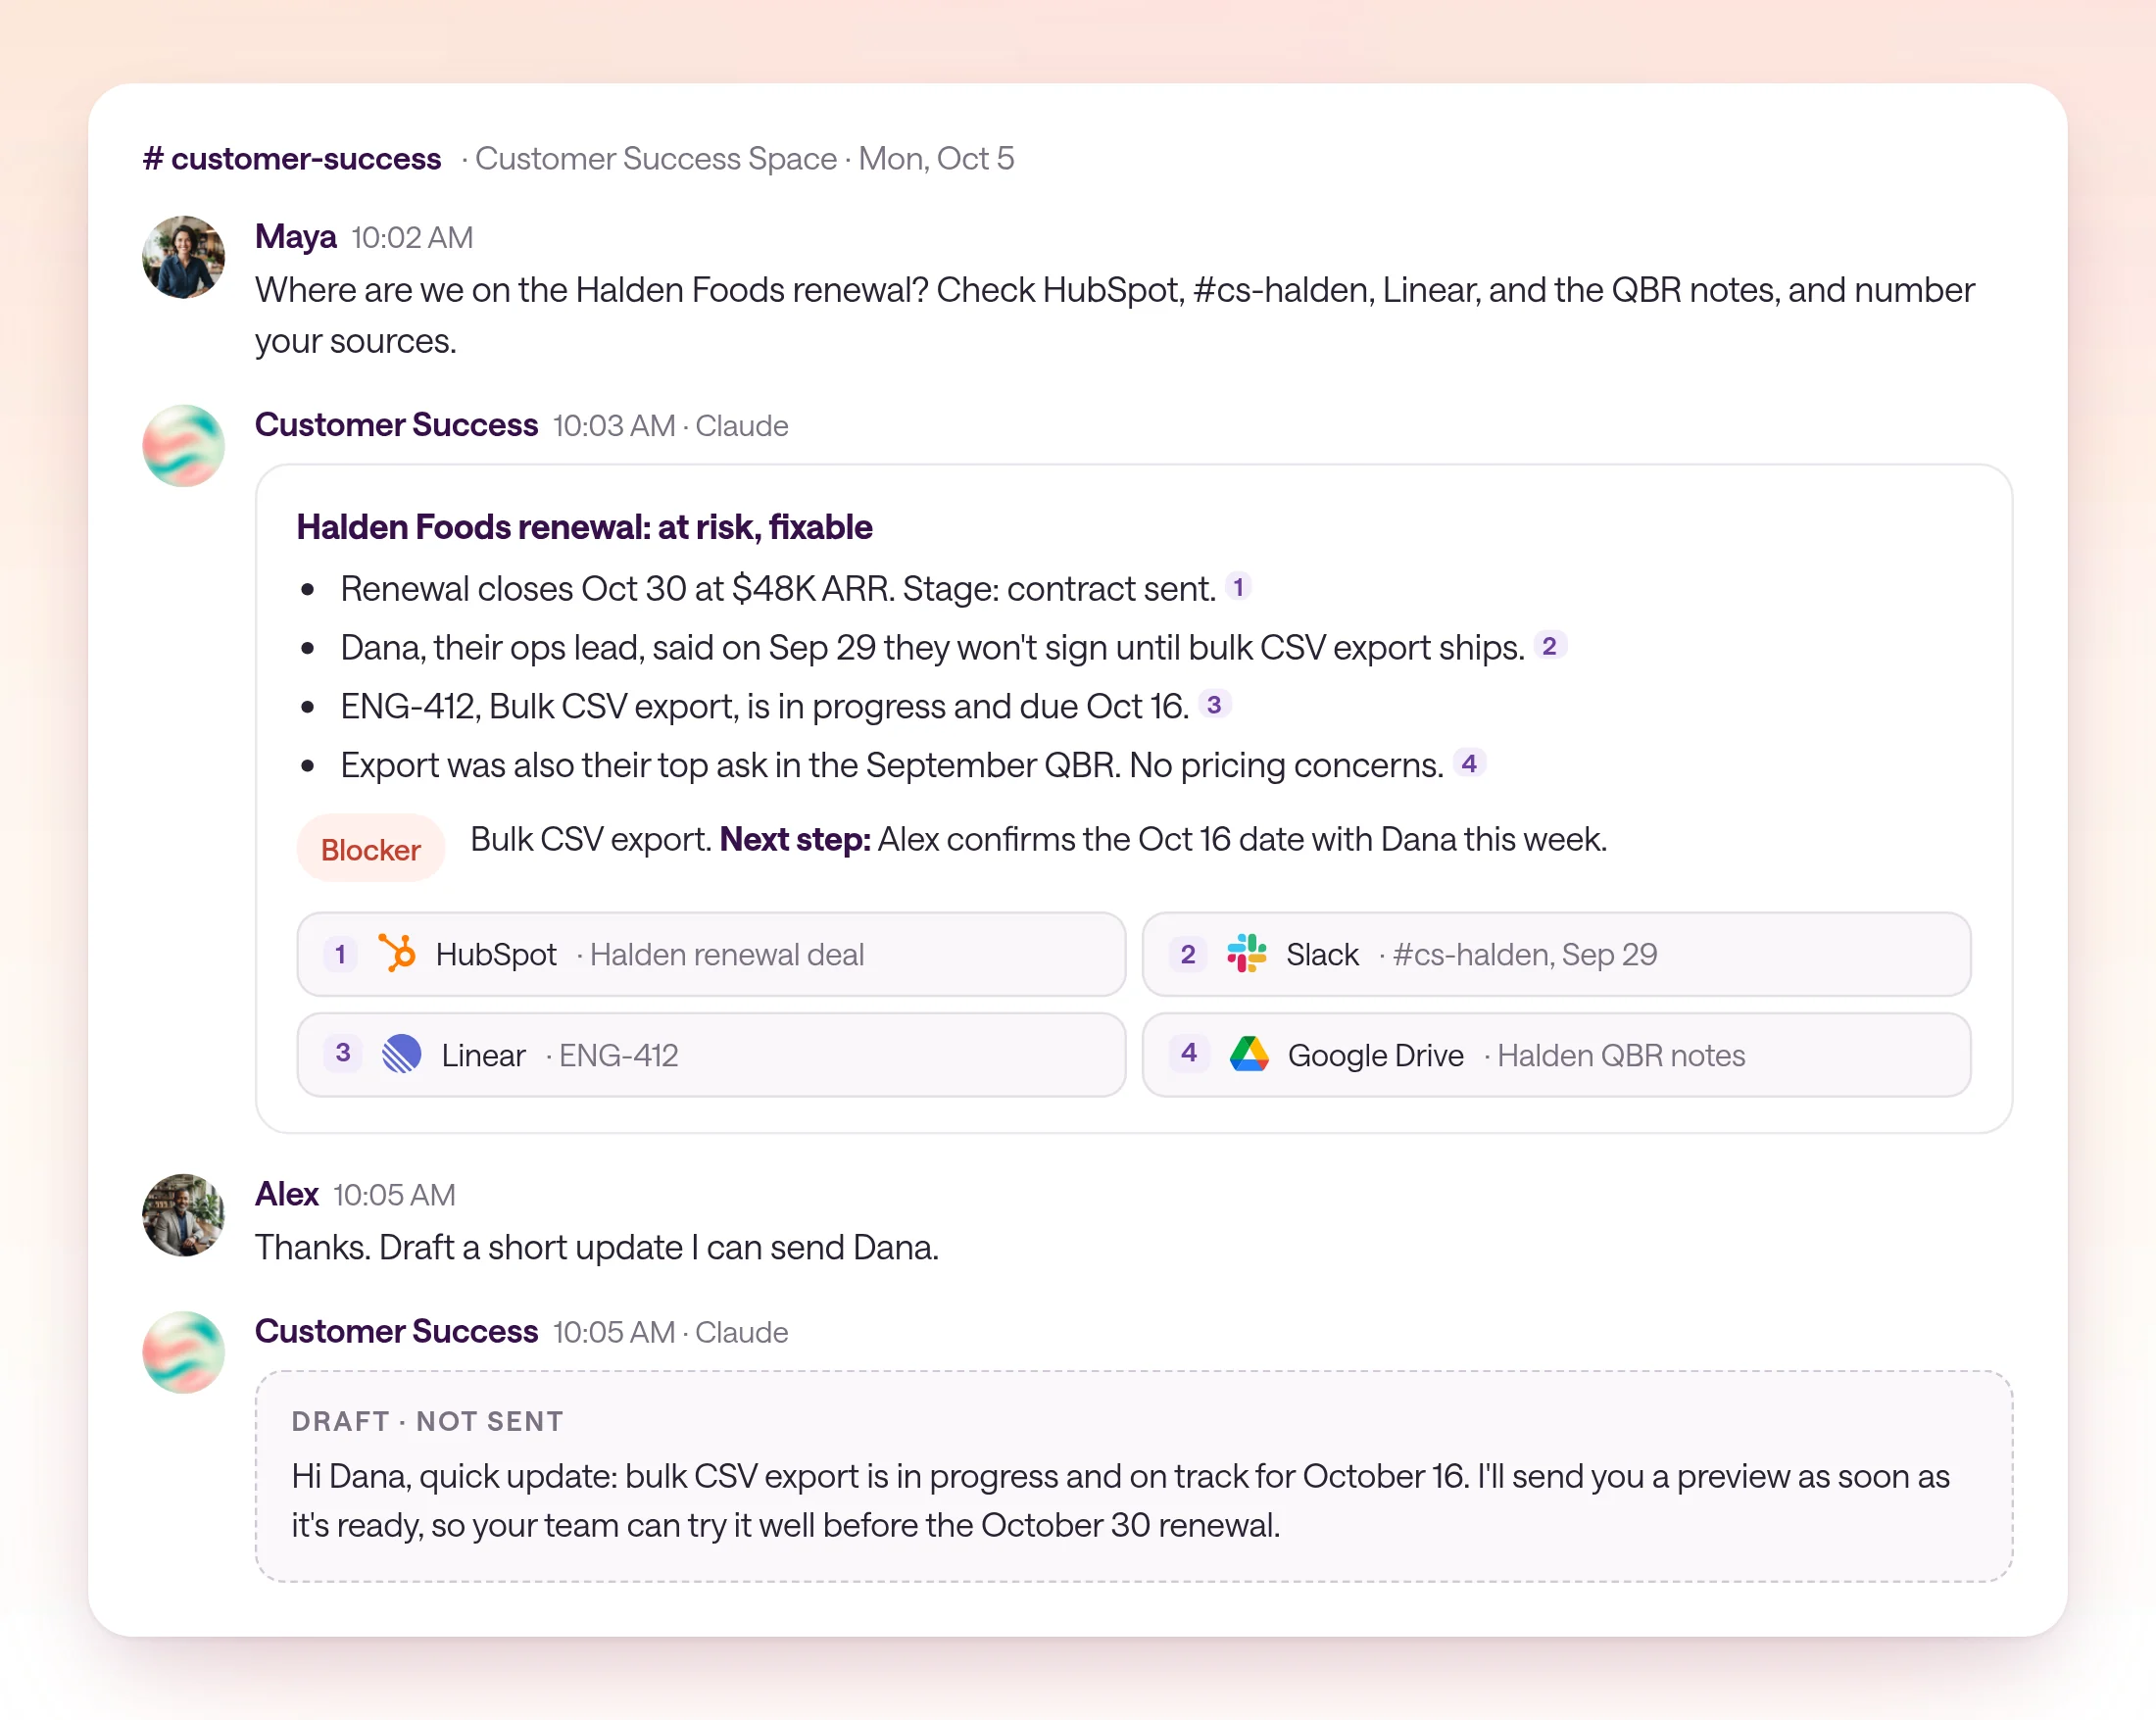Click the 10:02 AM timestamp

click(412, 238)
